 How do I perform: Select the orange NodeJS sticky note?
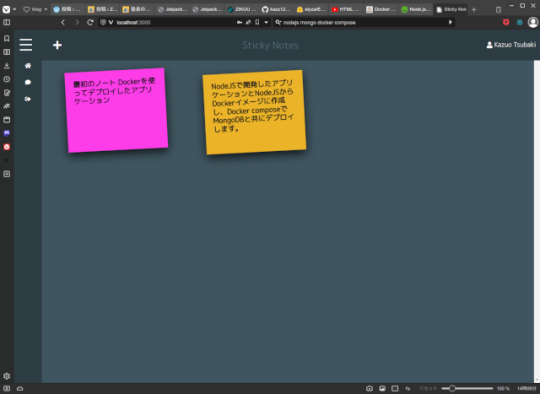point(254,112)
